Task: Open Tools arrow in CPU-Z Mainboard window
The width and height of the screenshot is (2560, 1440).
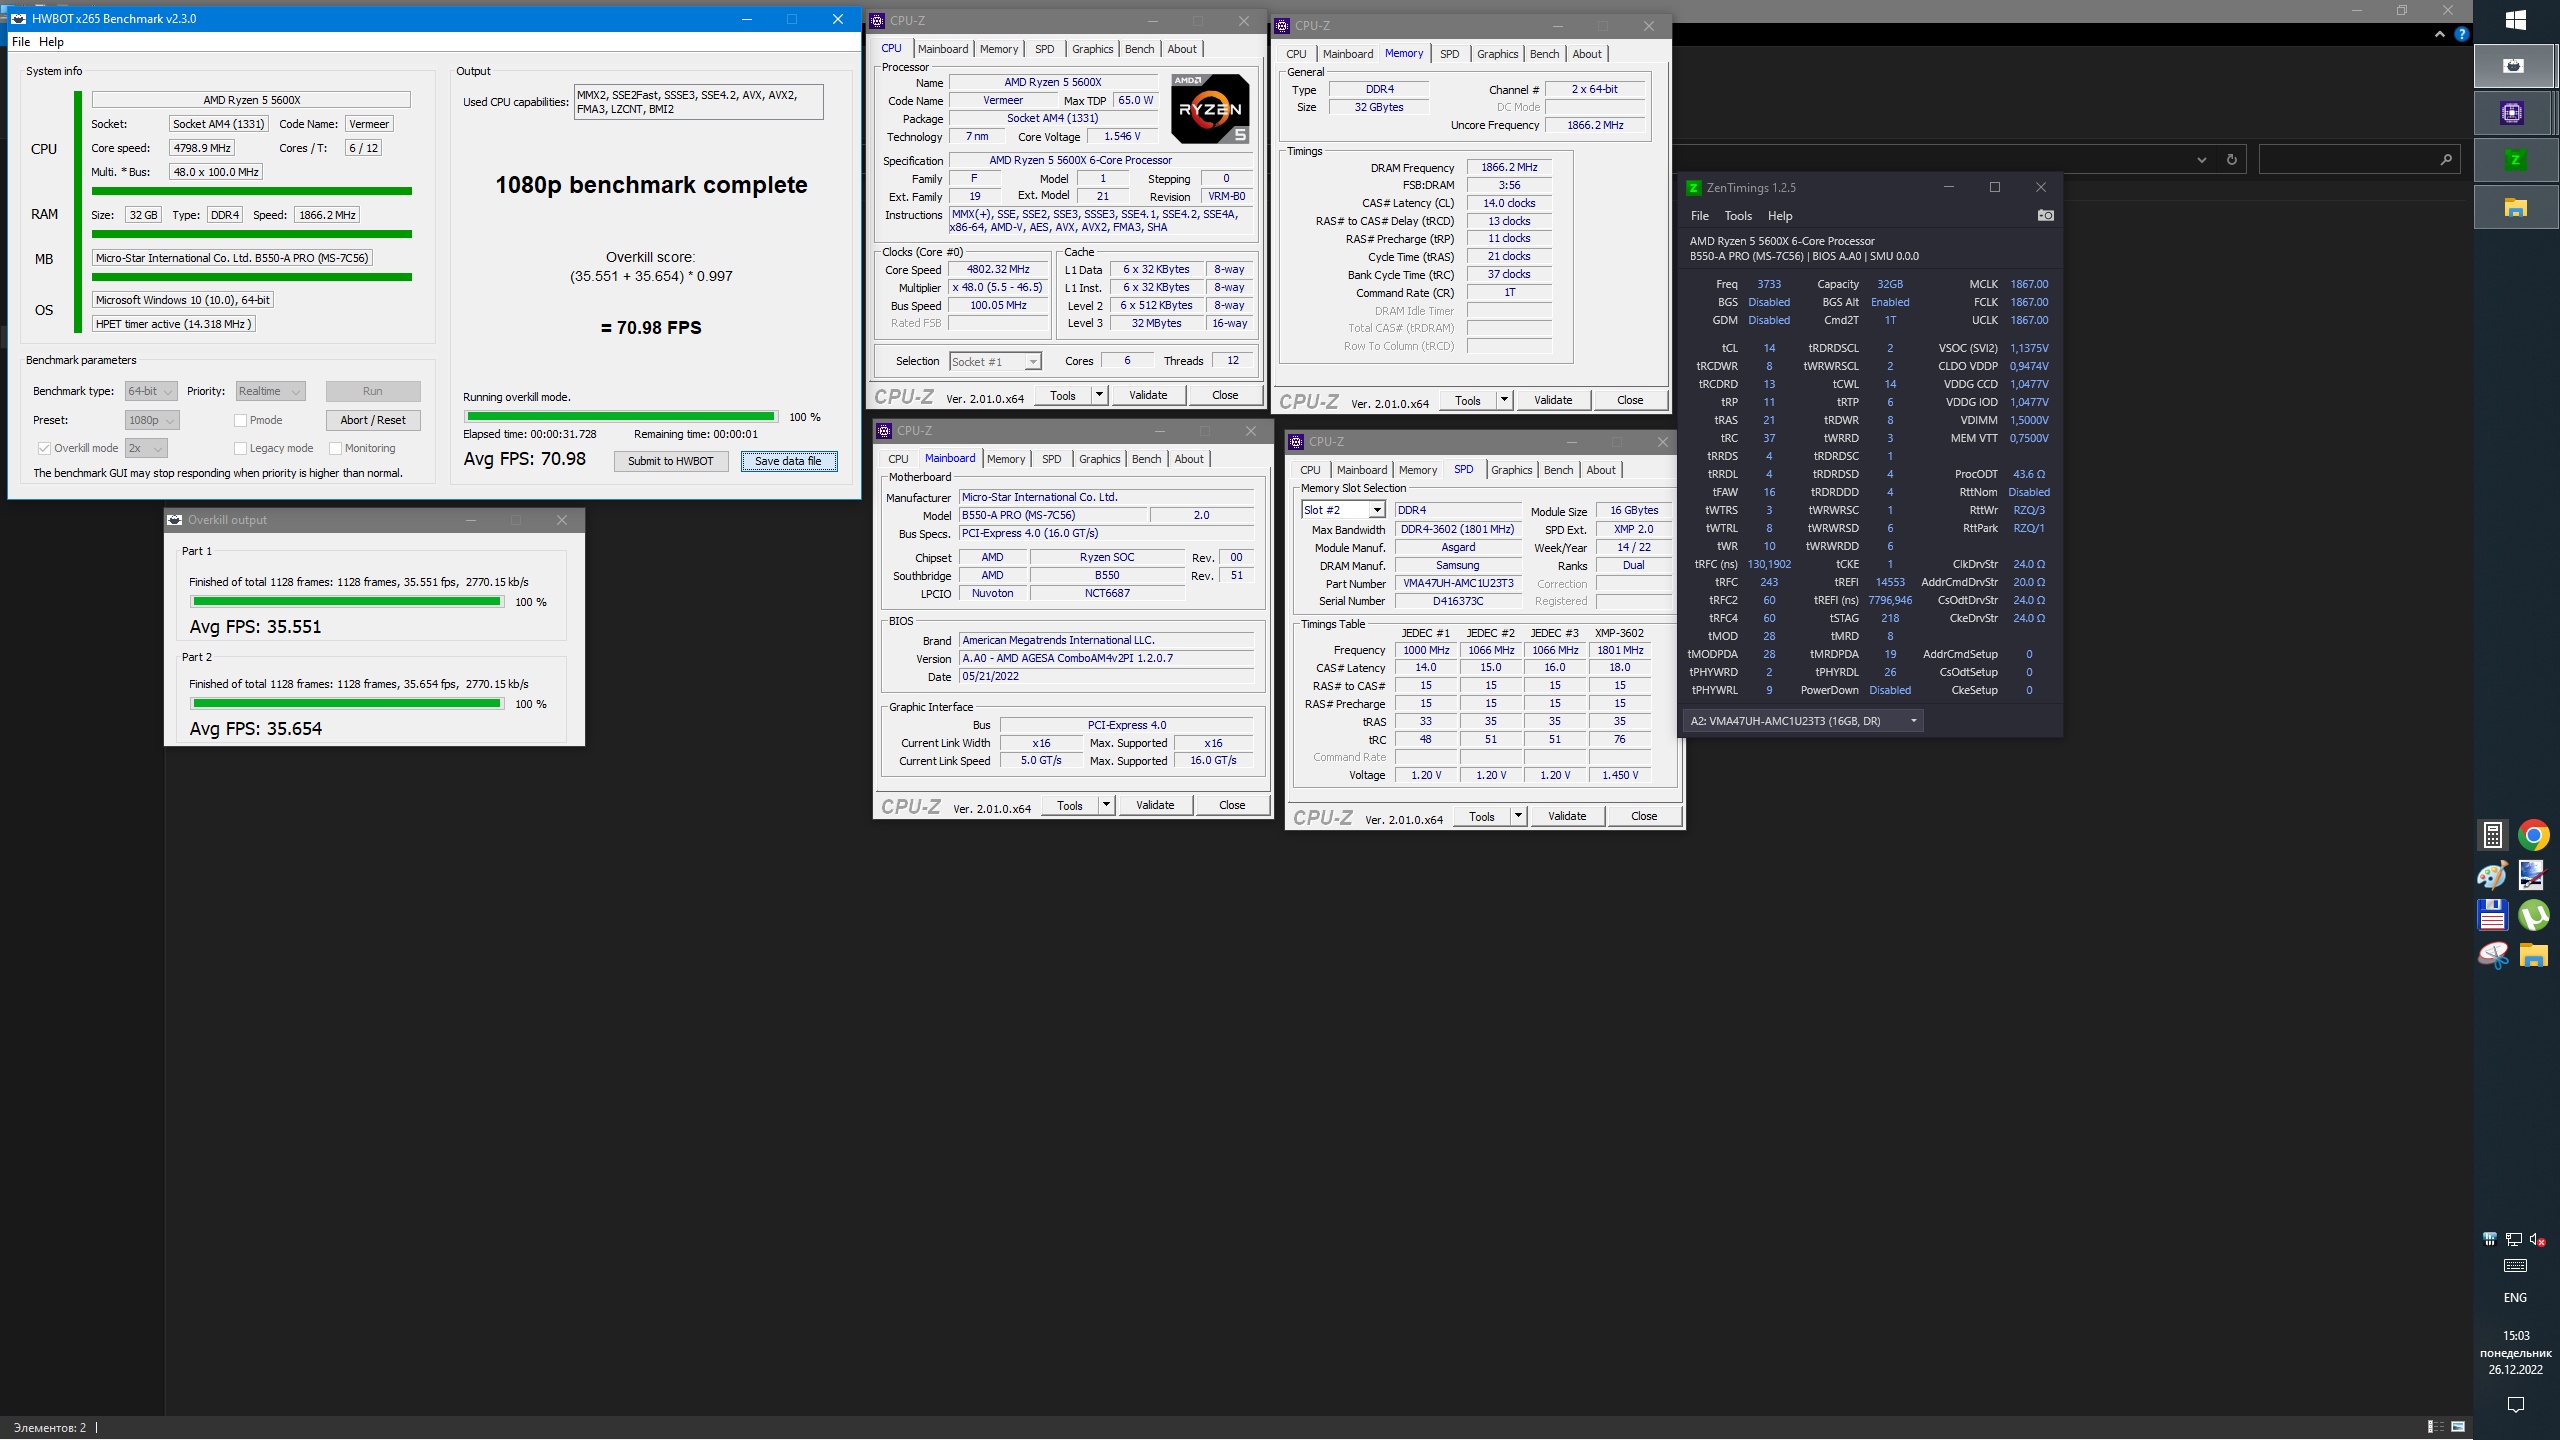Action: pyautogui.click(x=1106, y=805)
